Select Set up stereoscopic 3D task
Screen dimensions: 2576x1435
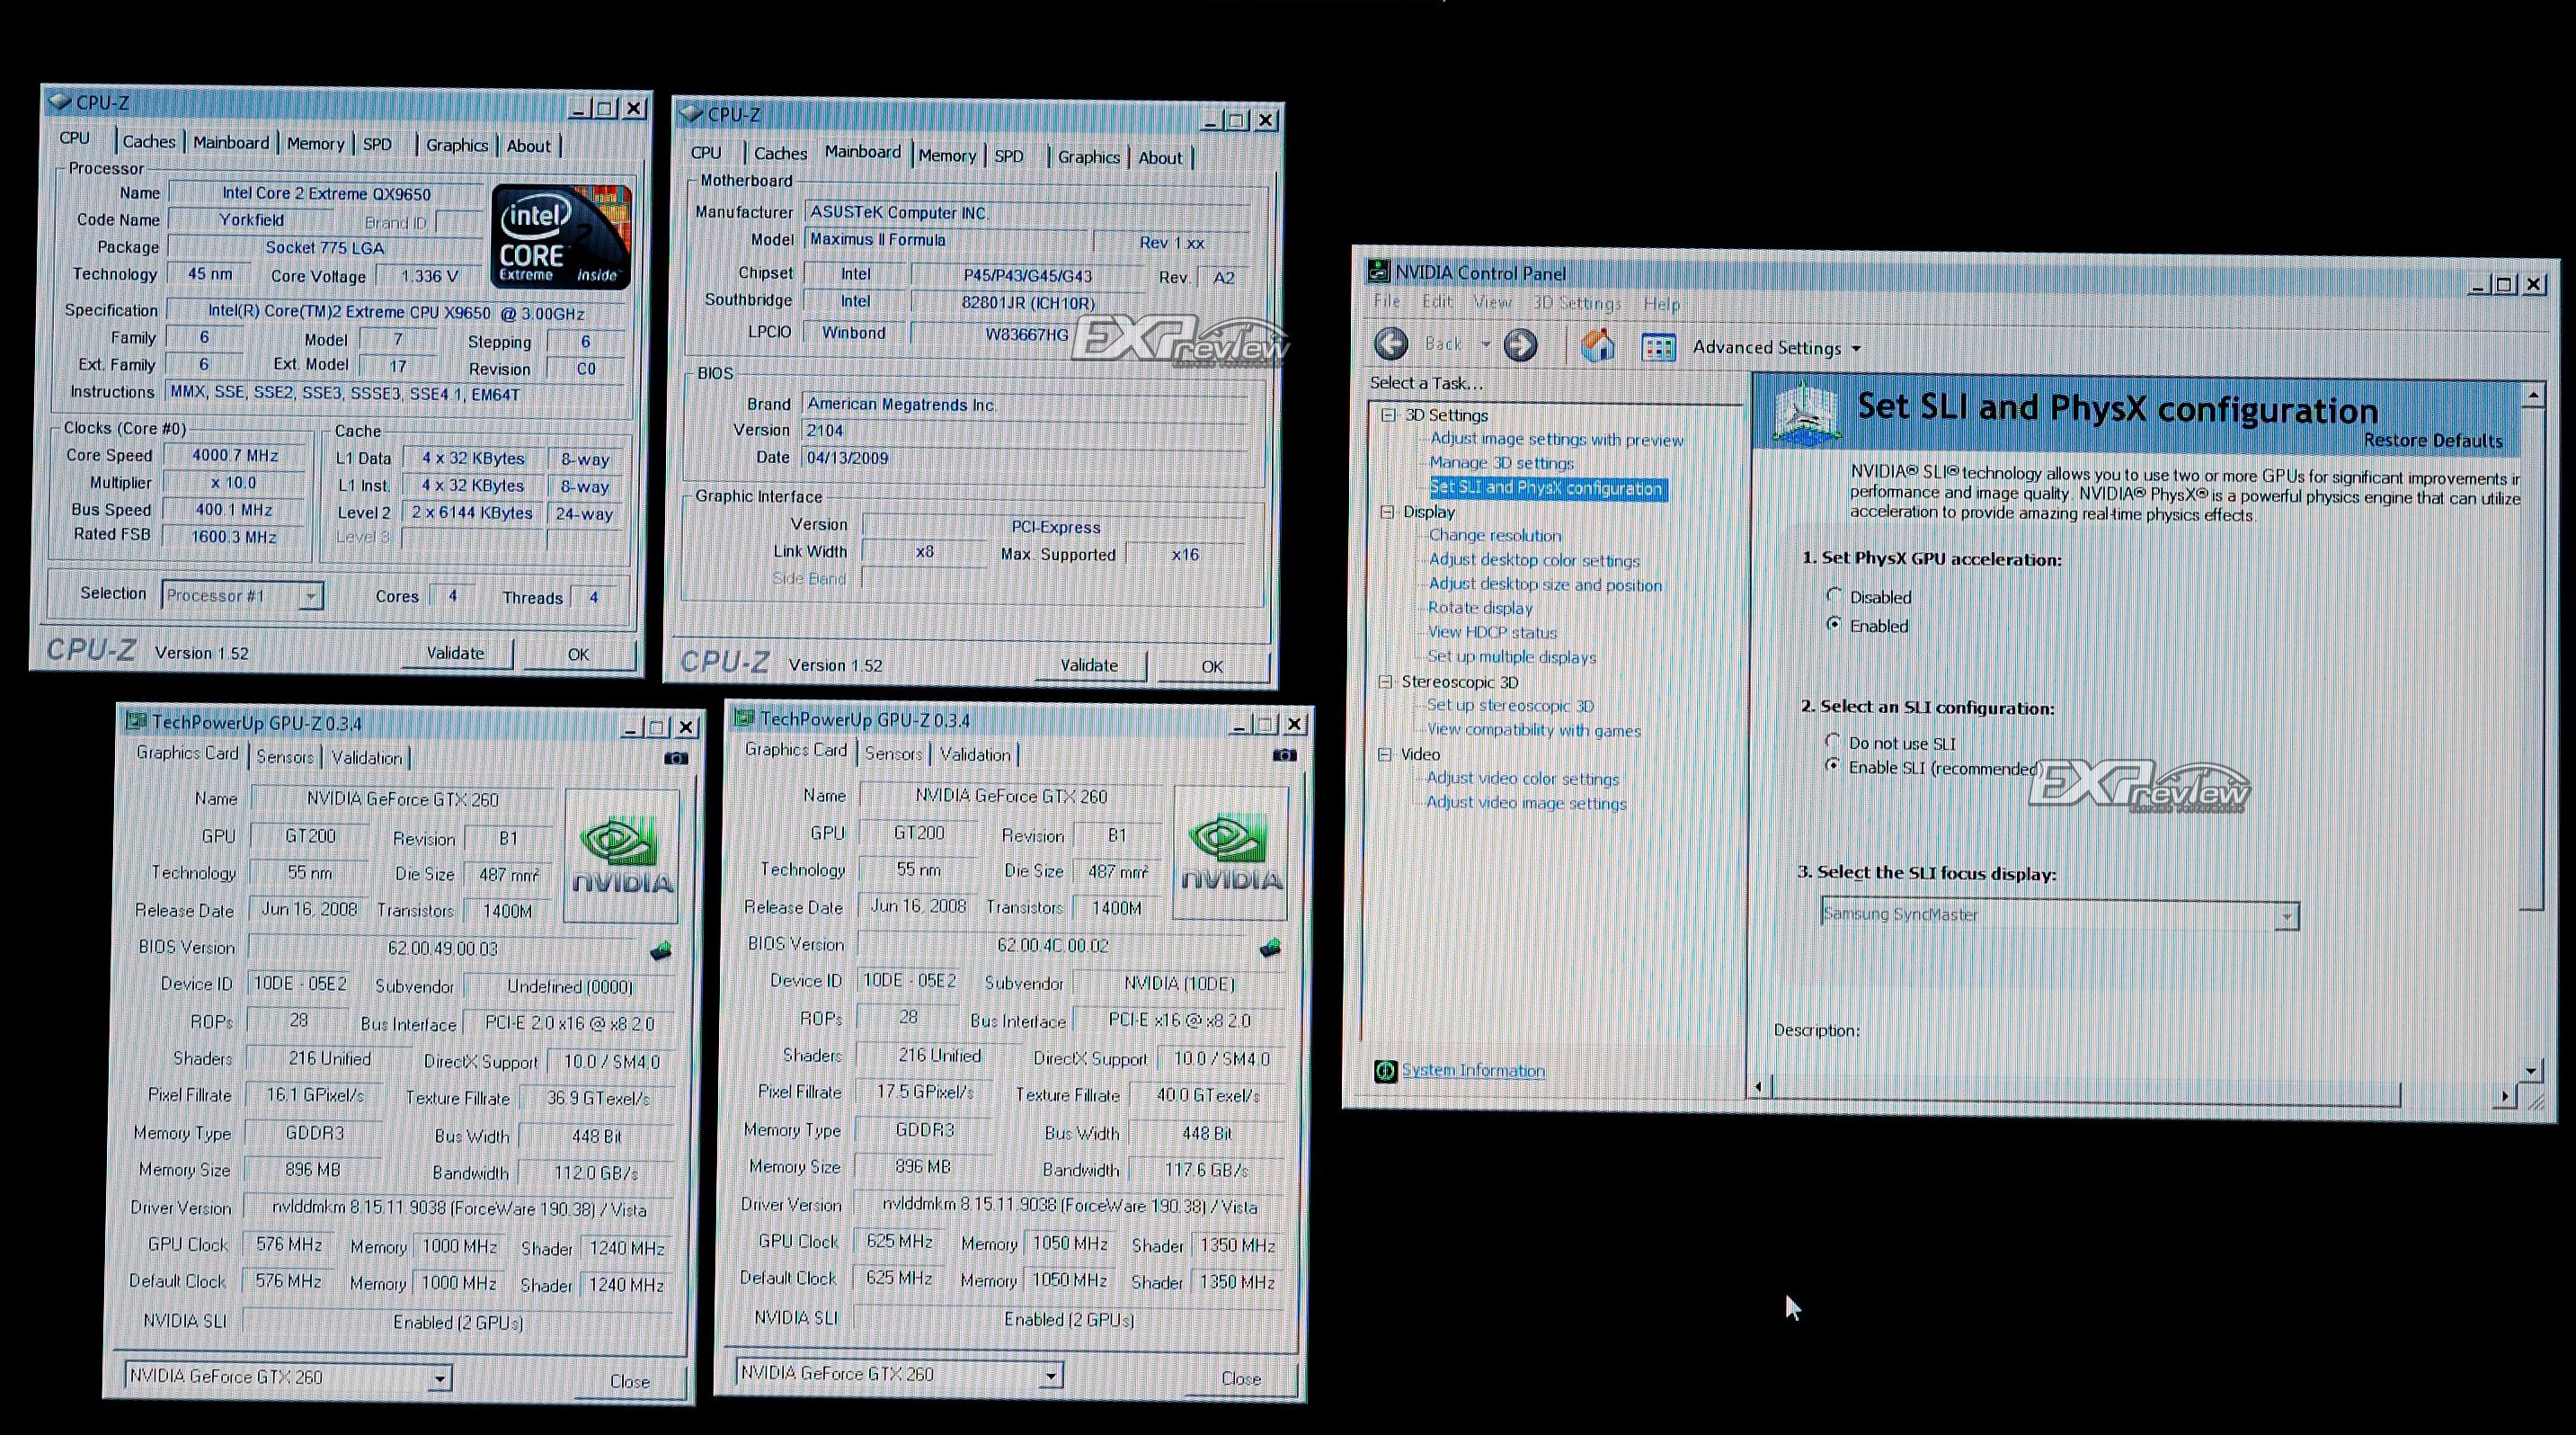point(1510,706)
